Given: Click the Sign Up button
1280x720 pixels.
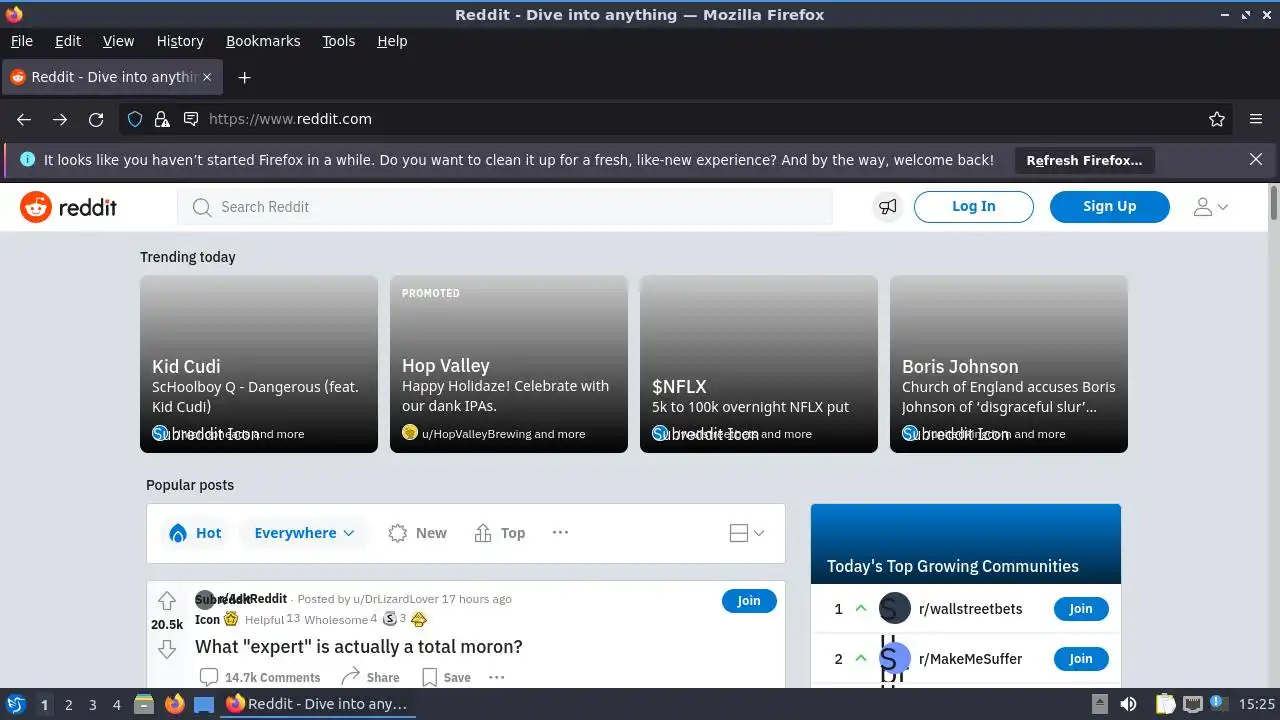Looking at the screenshot, I should coord(1110,207).
